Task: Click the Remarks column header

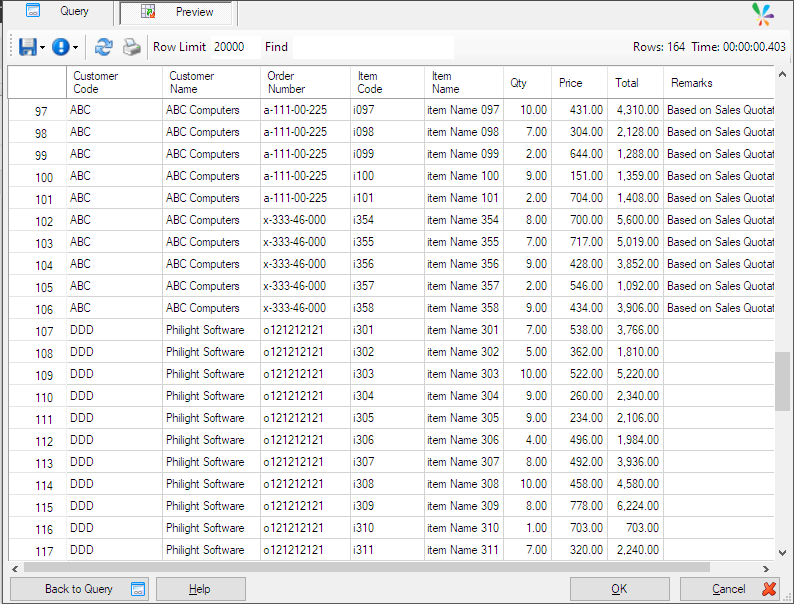Action: pyautogui.click(x=719, y=82)
